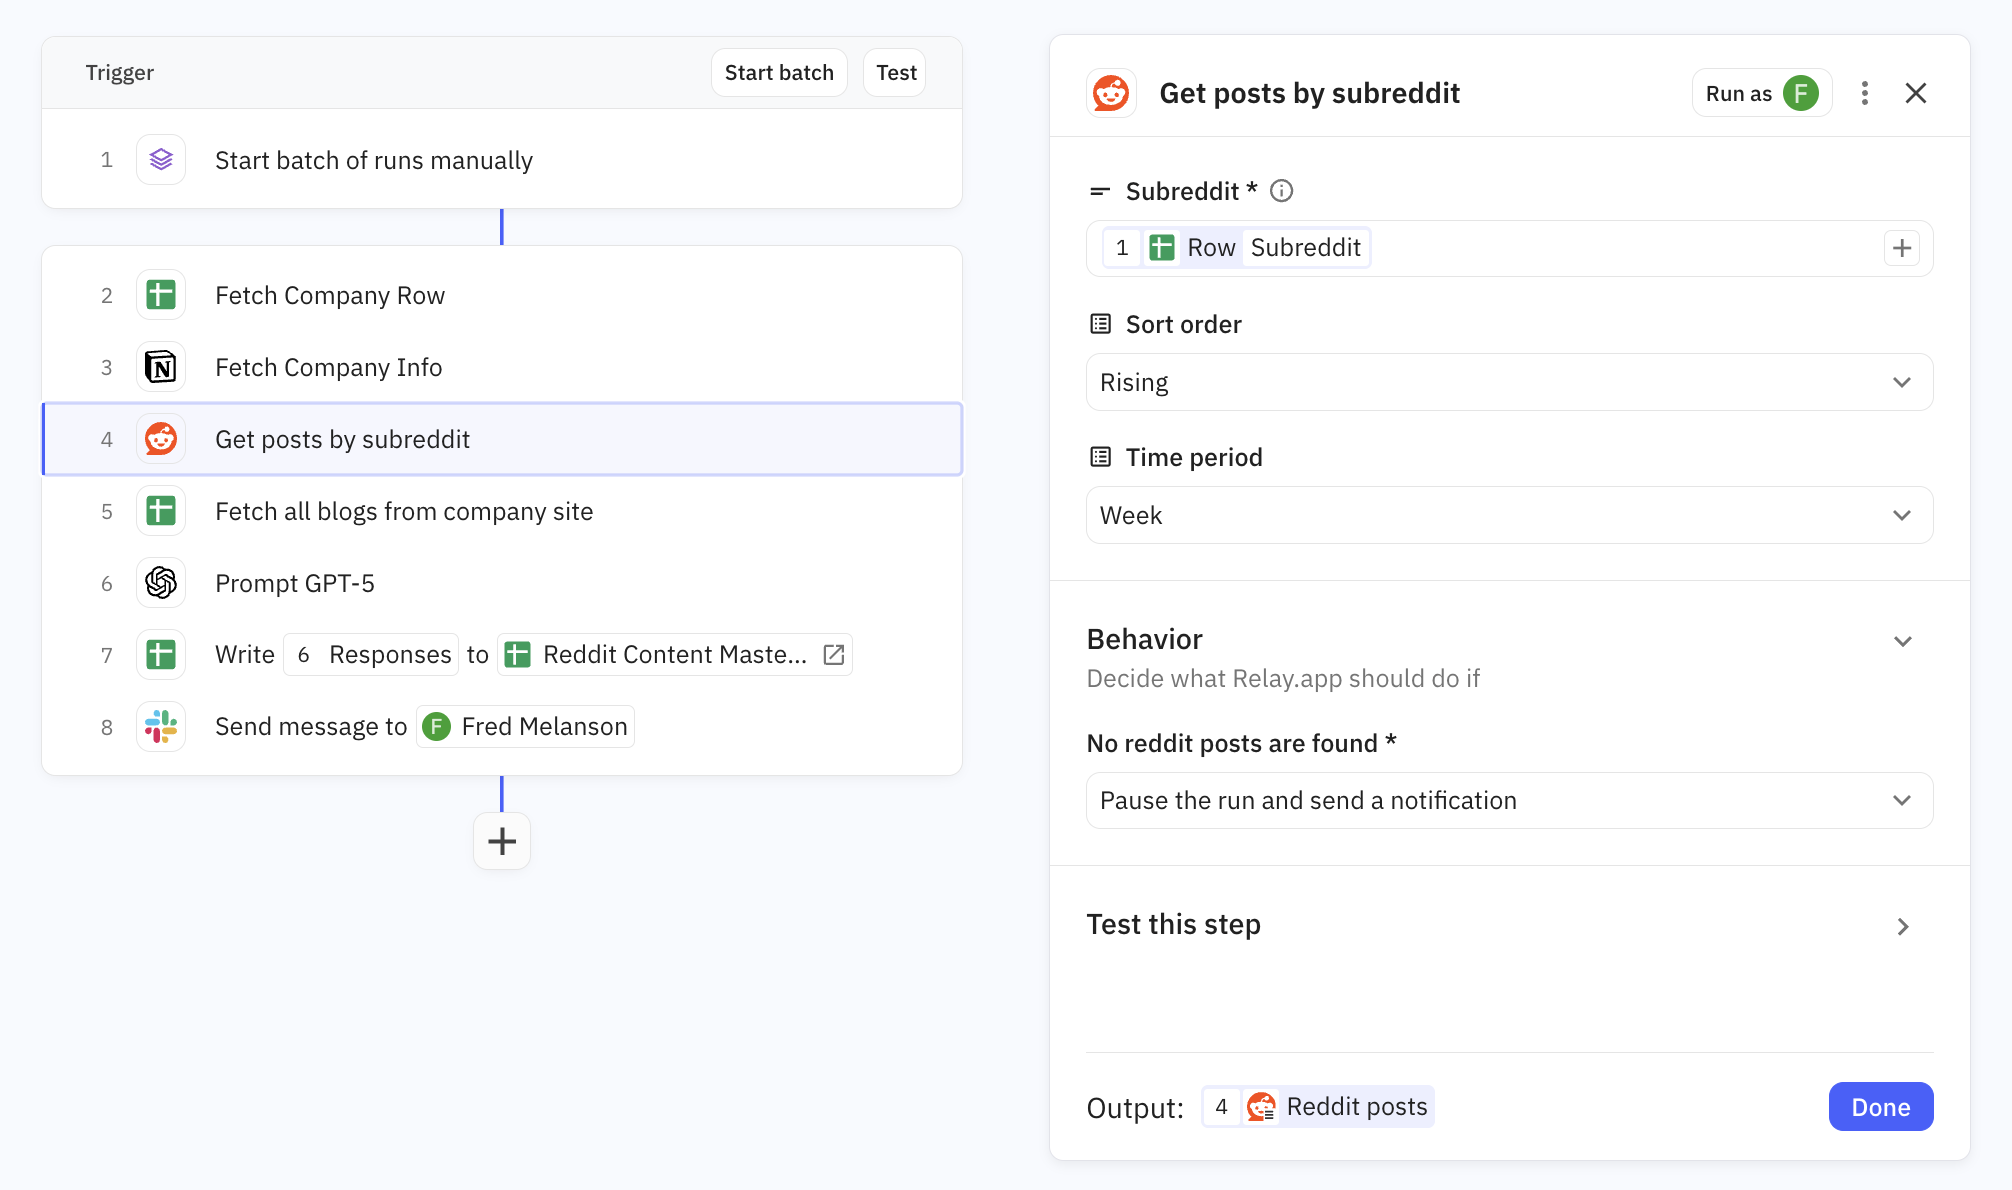This screenshot has height=1190, width=2012.
Task: Click the info icon beside Subreddit label
Action: click(x=1281, y=191)
